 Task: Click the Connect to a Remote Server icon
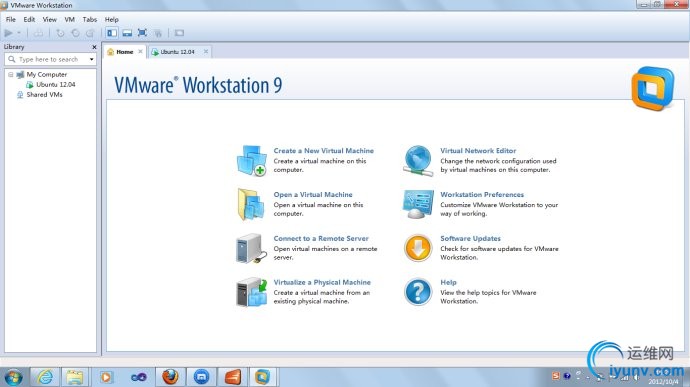tap(251, 248)
